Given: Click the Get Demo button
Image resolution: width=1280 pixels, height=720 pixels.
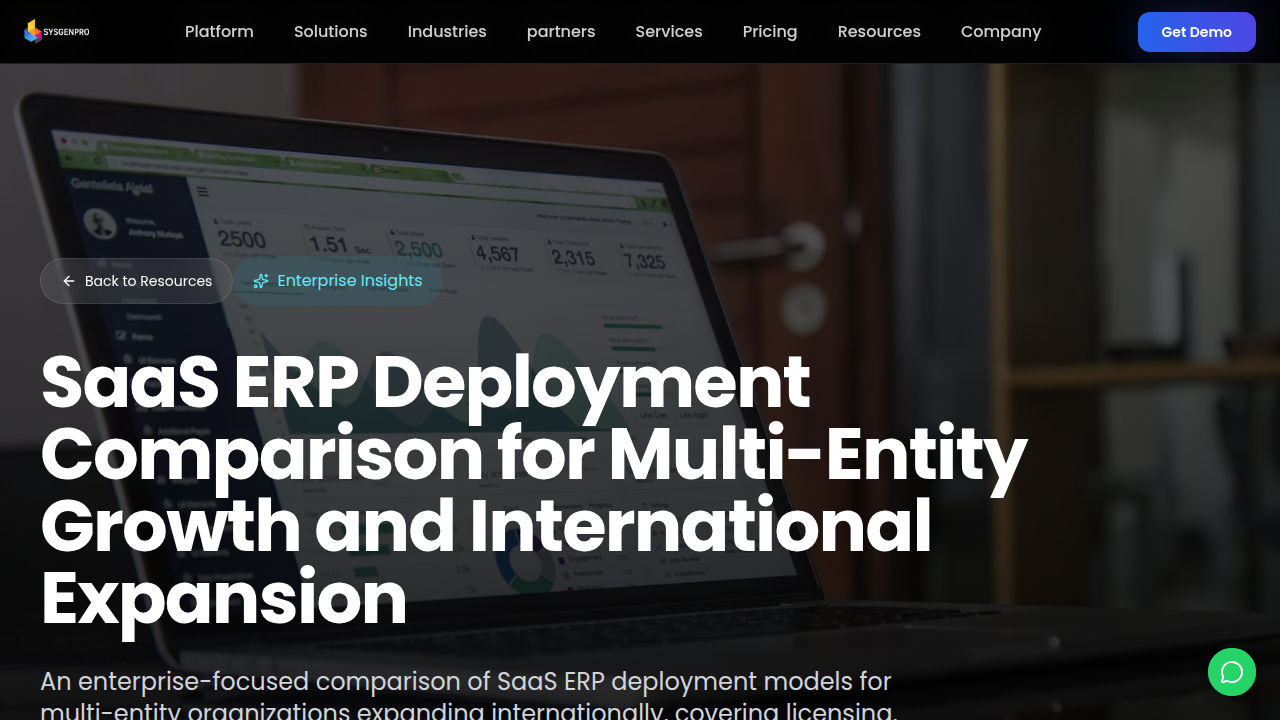Looking at the screenshot, I should click(x=1197, y=32).
